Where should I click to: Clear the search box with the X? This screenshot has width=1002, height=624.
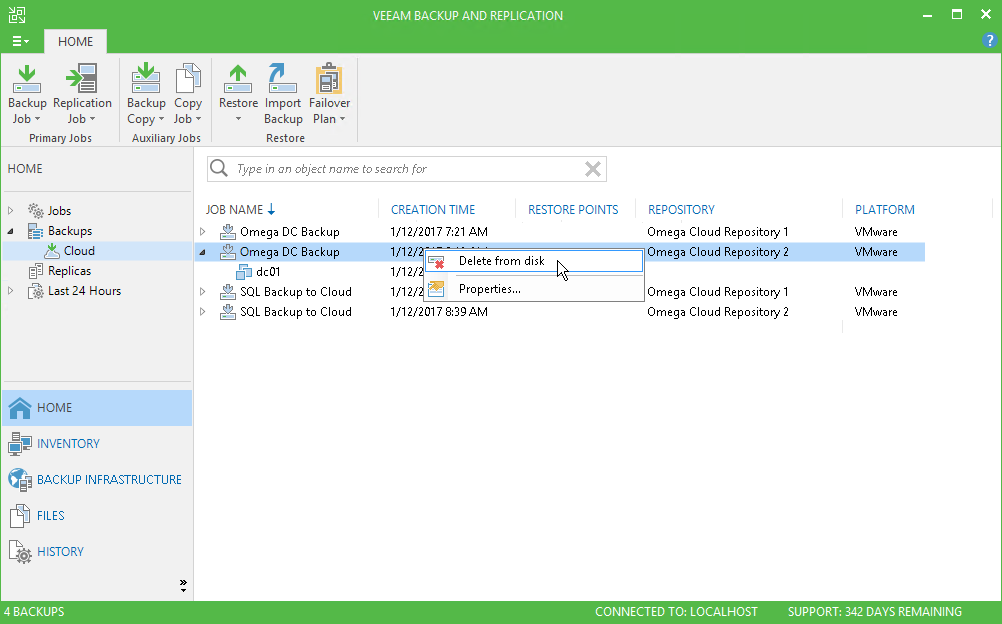pos(593,169)
